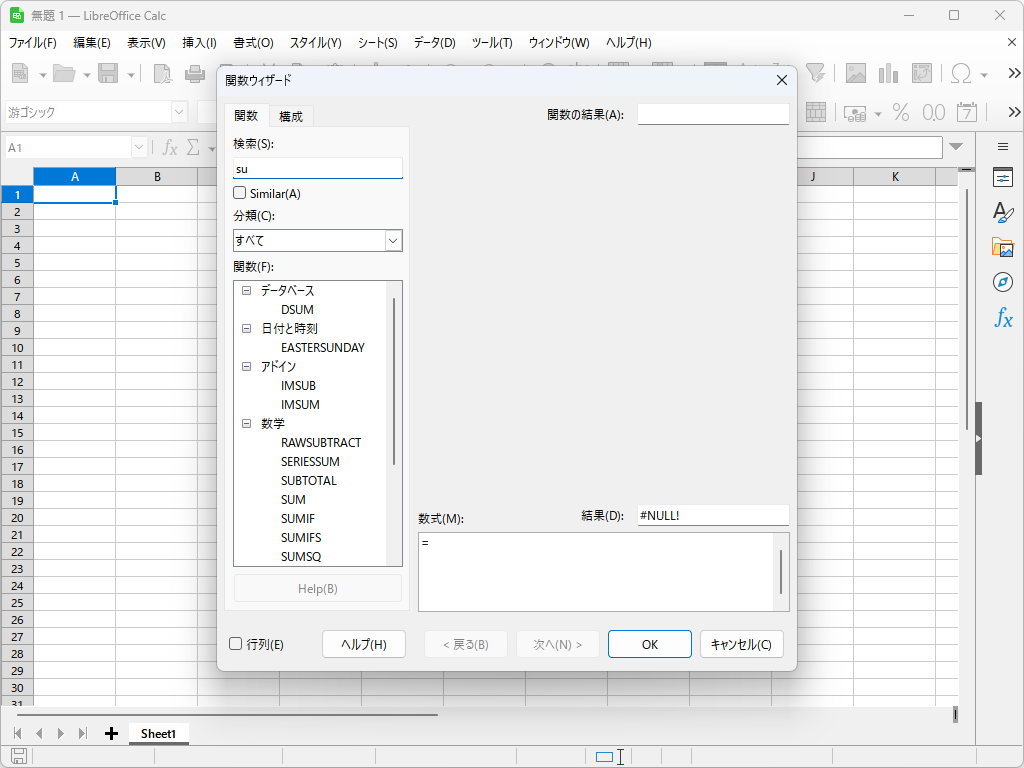This screenshot has height=768, width=1024.
Task: Apply percent number format
Action: pos(900,113)
